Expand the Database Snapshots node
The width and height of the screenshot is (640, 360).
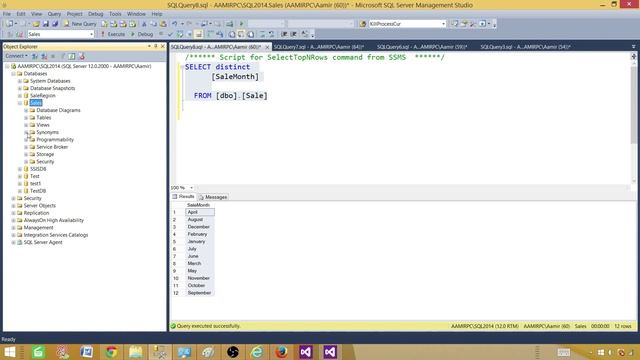pos(20,89)
